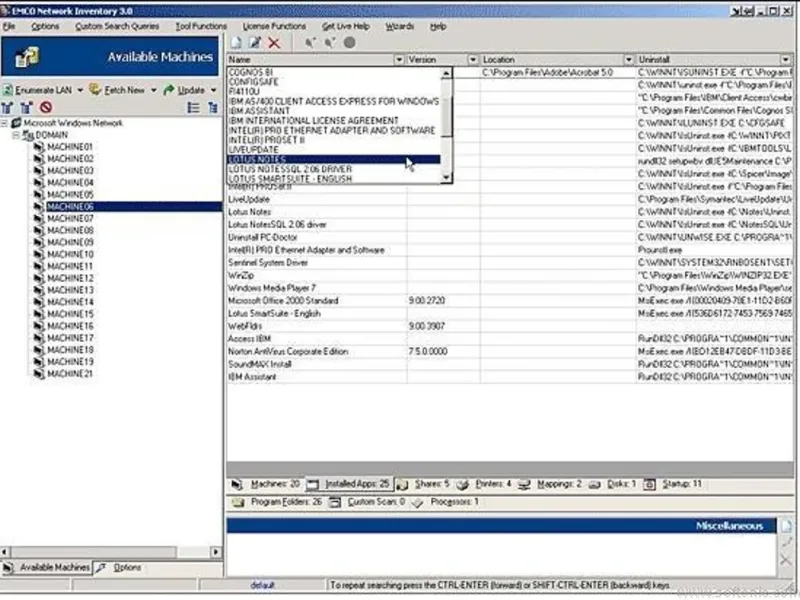
Task: Click the Fetch New button
Action: click(x=117, y=90)
